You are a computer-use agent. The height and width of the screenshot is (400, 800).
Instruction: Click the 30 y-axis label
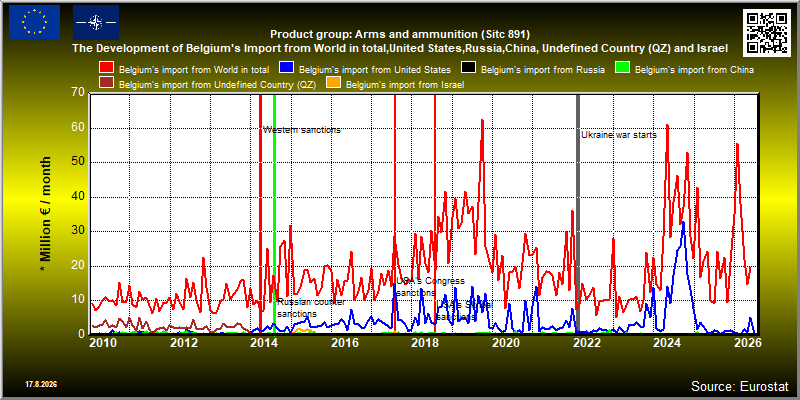(78, 231)
